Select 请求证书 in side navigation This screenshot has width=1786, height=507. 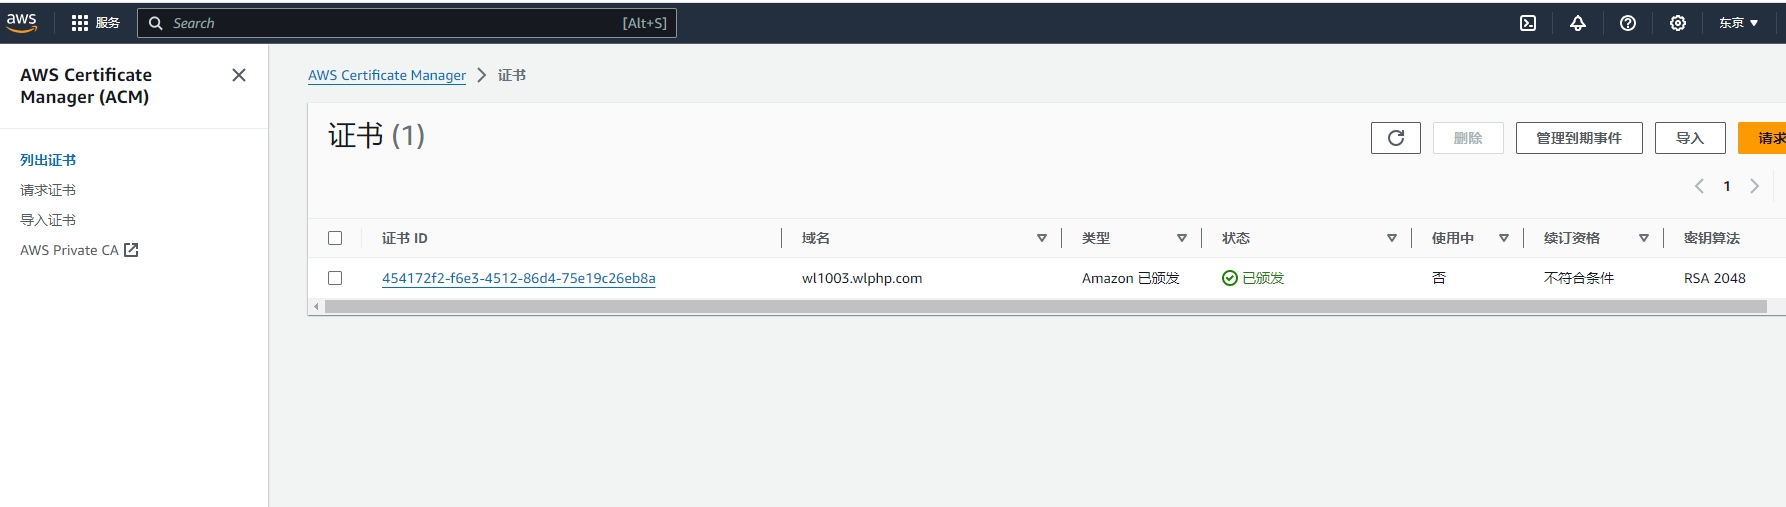click(x=48, y=190)
